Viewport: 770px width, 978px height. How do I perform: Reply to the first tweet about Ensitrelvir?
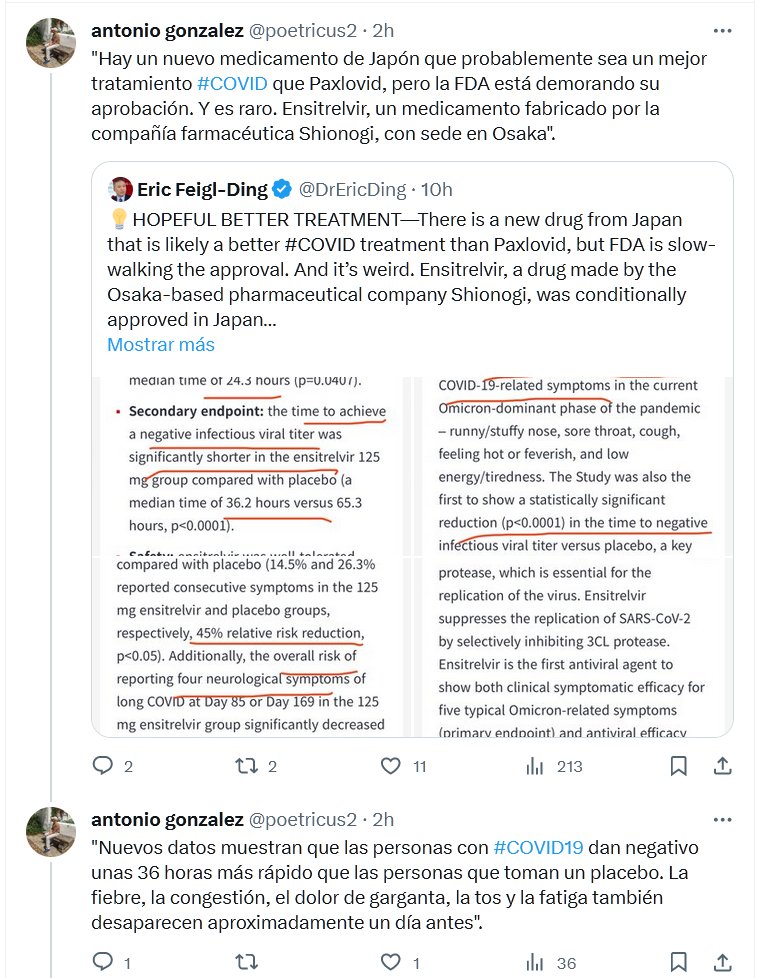coord(104,766)
